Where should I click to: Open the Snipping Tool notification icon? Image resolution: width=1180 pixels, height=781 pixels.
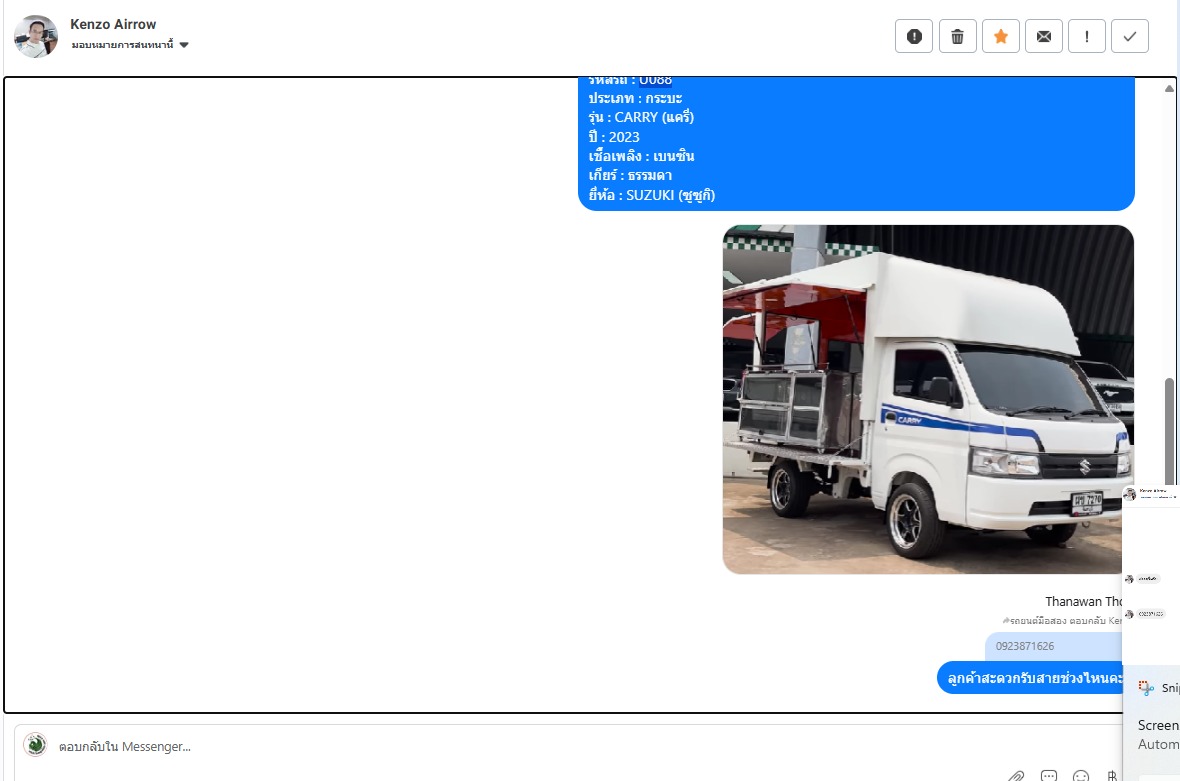tap(1146, 687)
